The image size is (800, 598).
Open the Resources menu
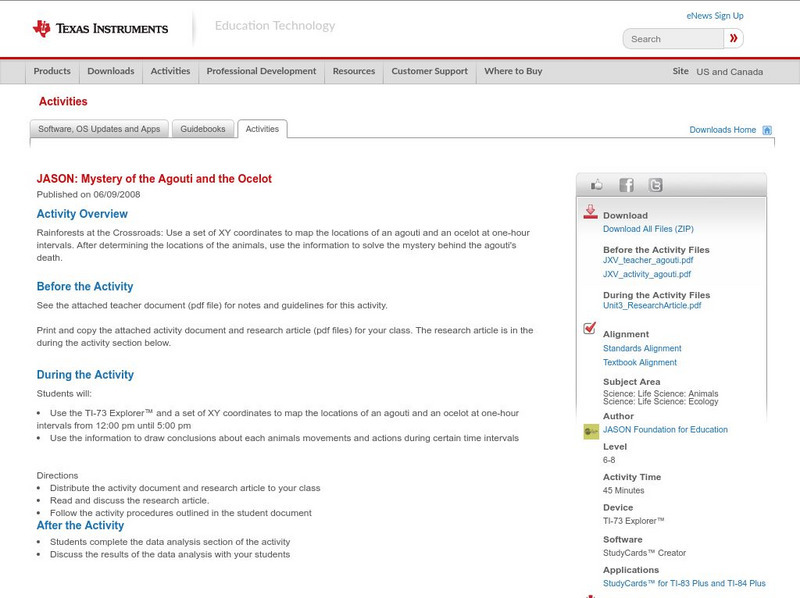click(x=354, y=71)
